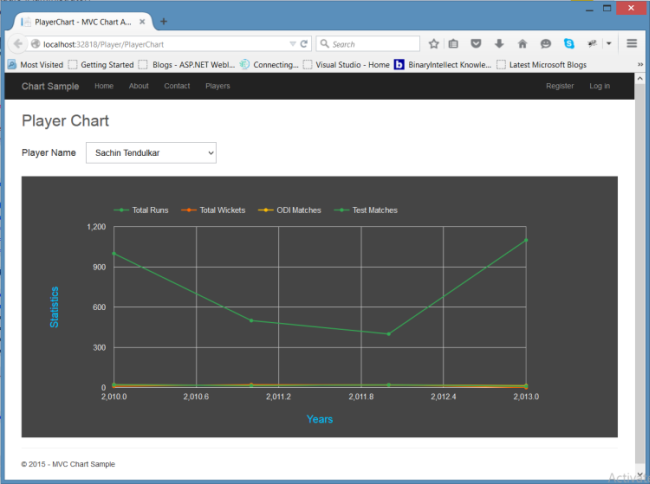Open the Getting Started bookmark
Image resolution: width=650 pixels, height=484 pixels.
coord(101,65)
